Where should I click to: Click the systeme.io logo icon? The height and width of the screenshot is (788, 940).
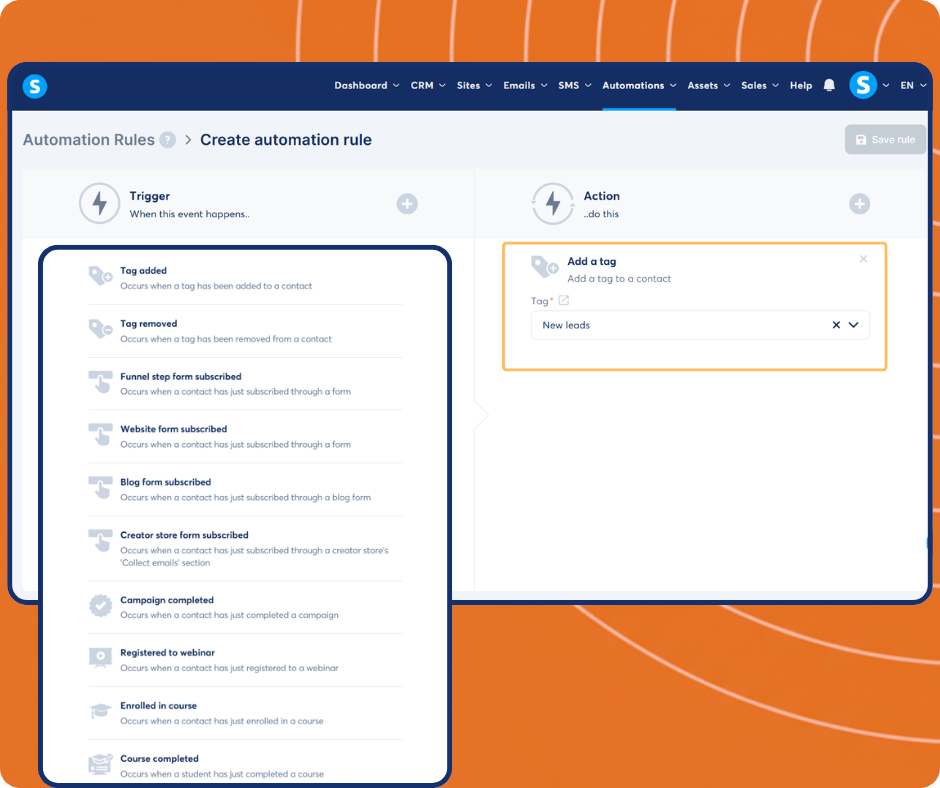35,86
